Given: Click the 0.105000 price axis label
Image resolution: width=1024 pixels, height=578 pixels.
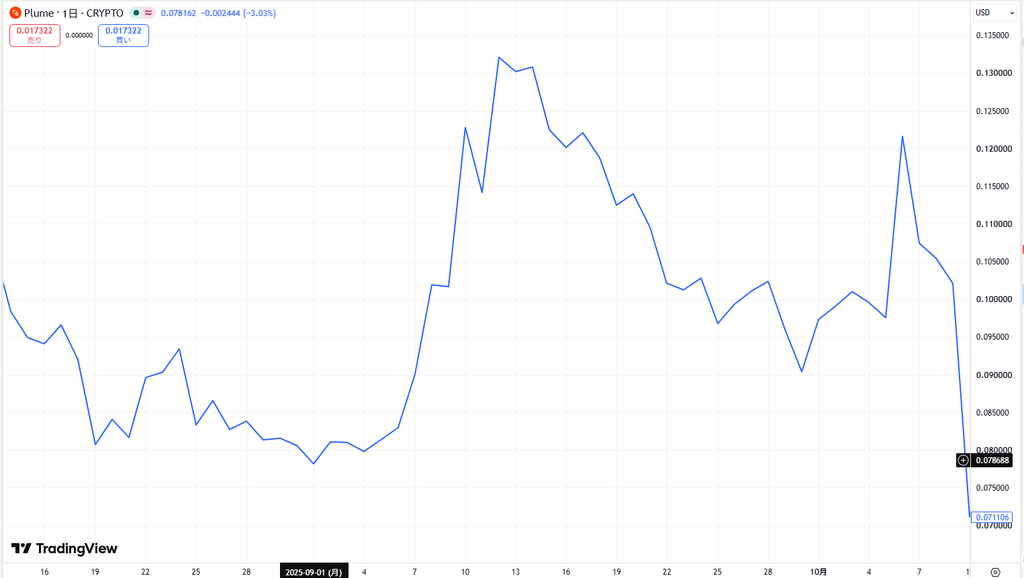Looking at the screenshot, I should point(993,261).
